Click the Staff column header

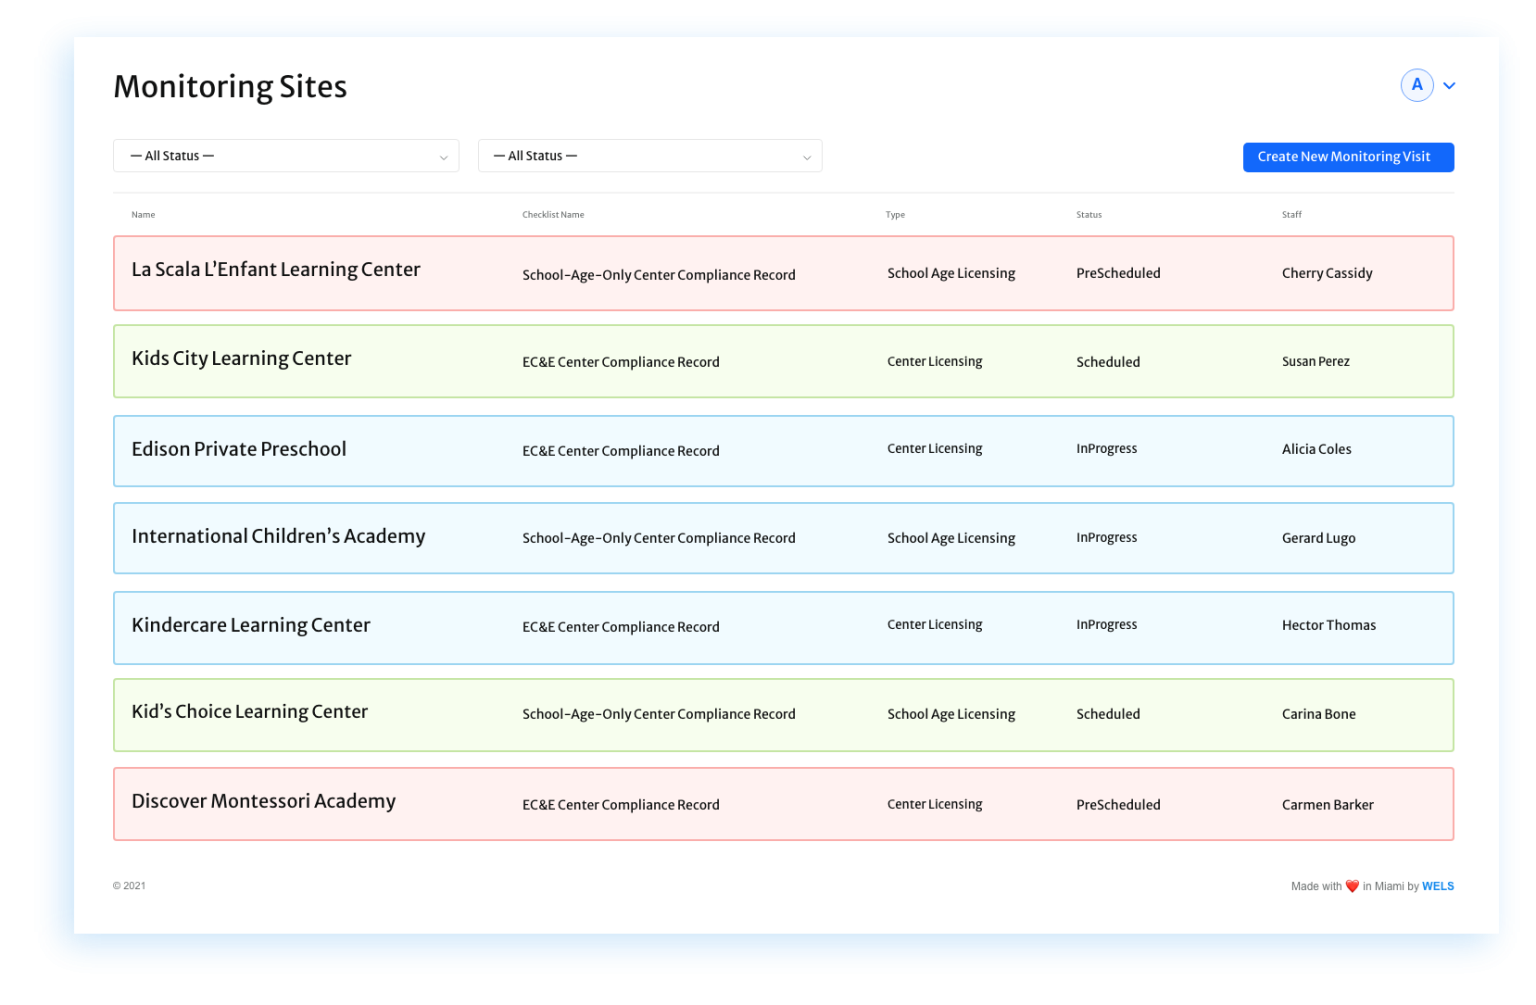coord(1291,215)
